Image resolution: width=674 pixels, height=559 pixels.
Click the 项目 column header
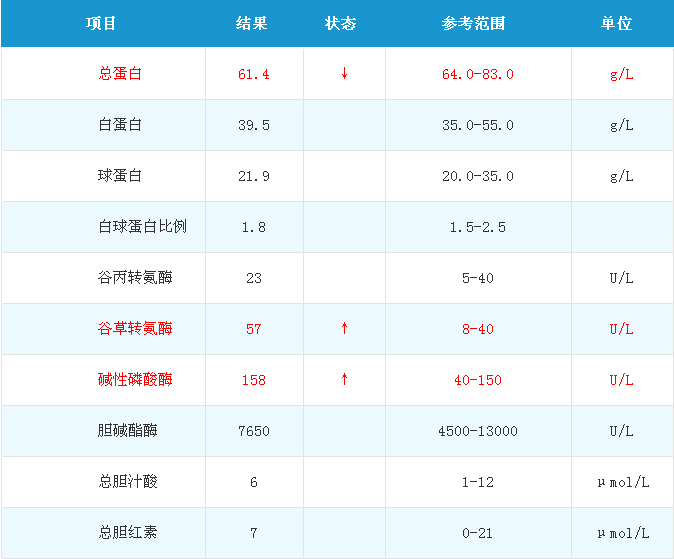pos(101,23)
